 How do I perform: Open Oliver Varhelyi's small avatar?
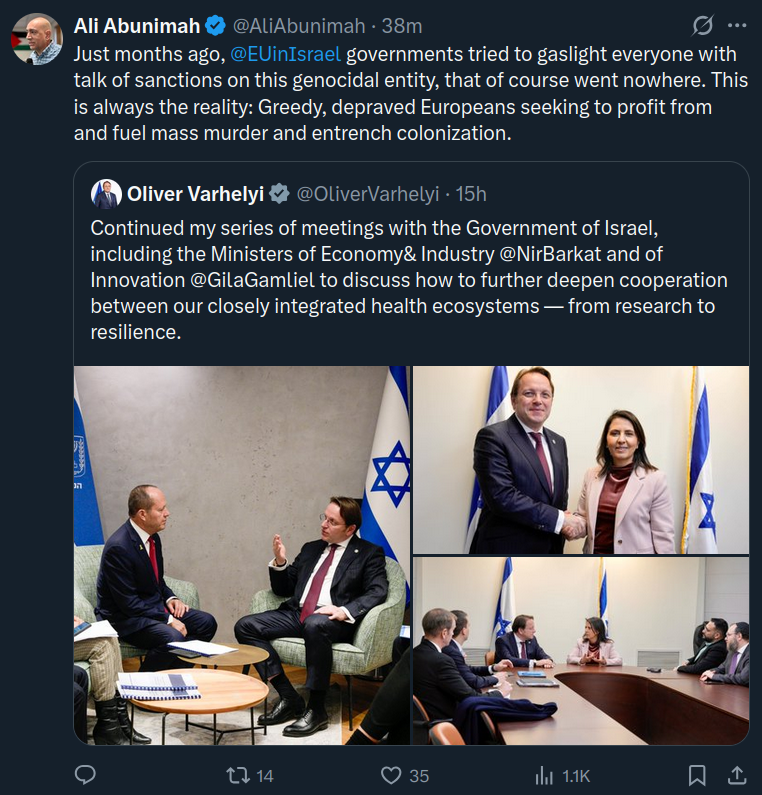pyautogui.click(x=106, y=193)
